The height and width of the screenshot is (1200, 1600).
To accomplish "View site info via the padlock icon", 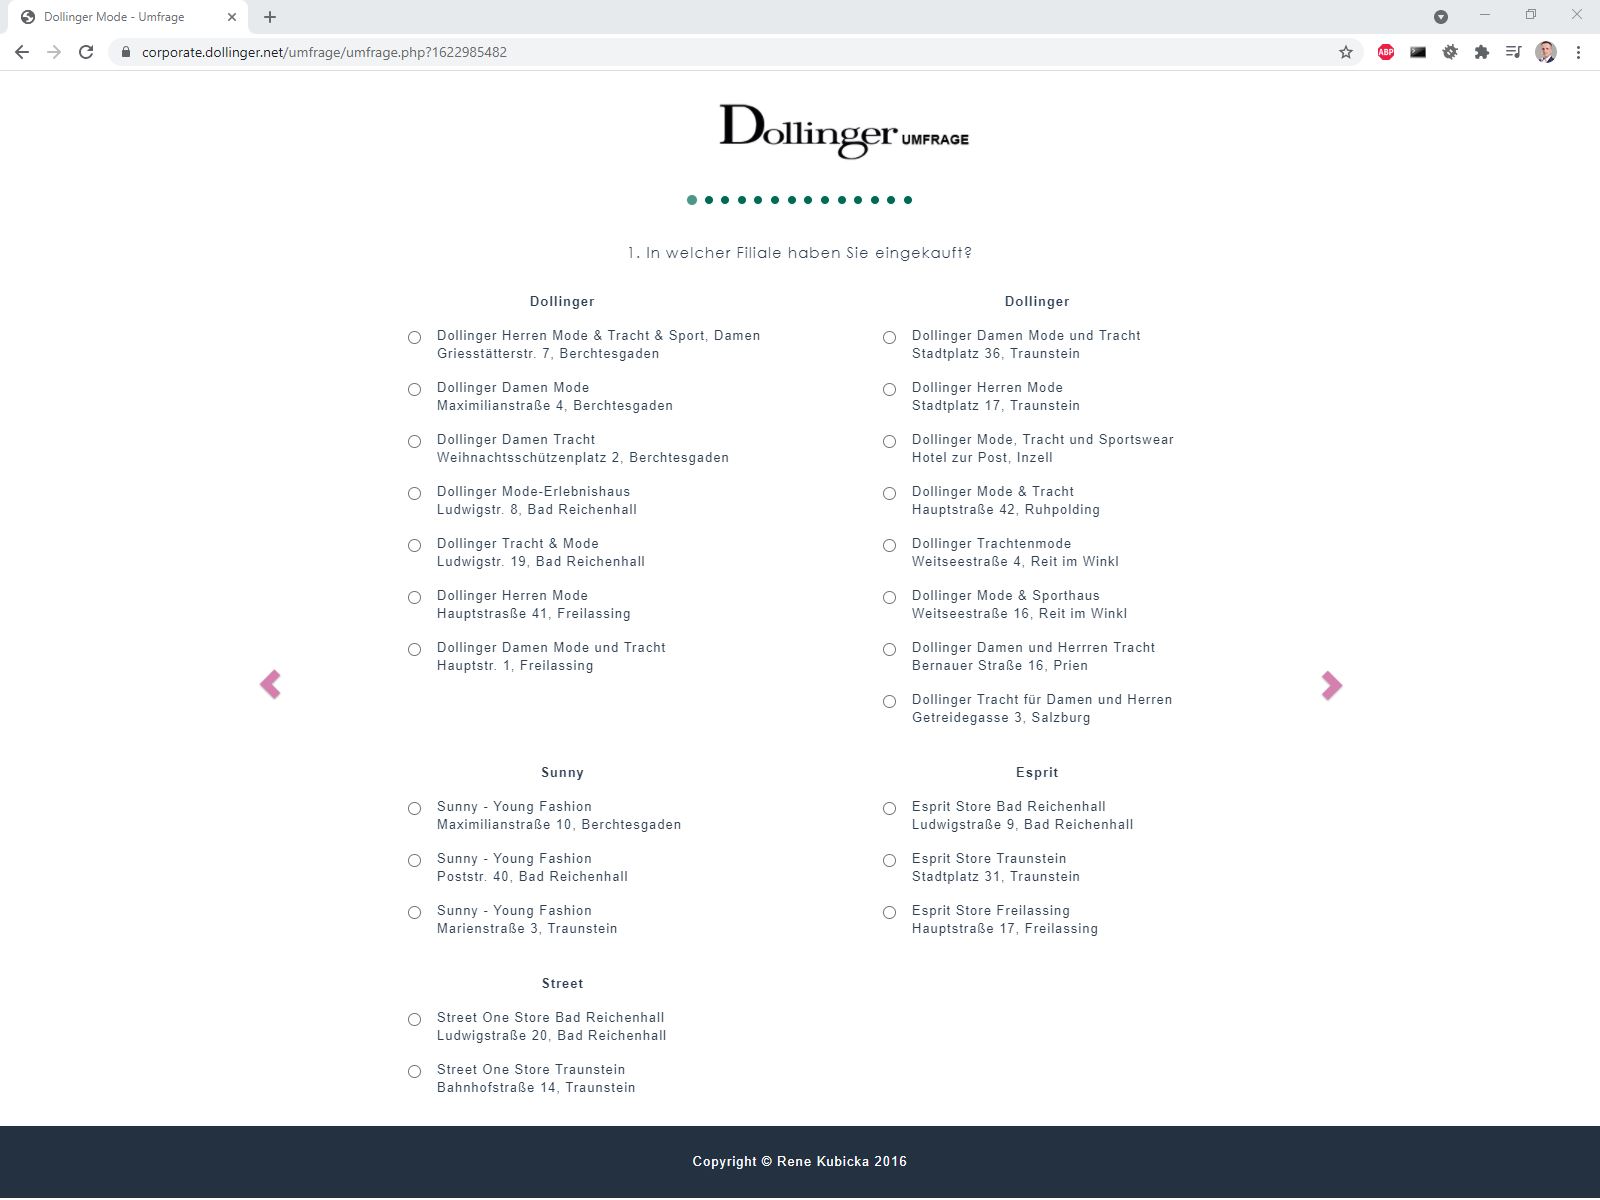I will 125,52.
